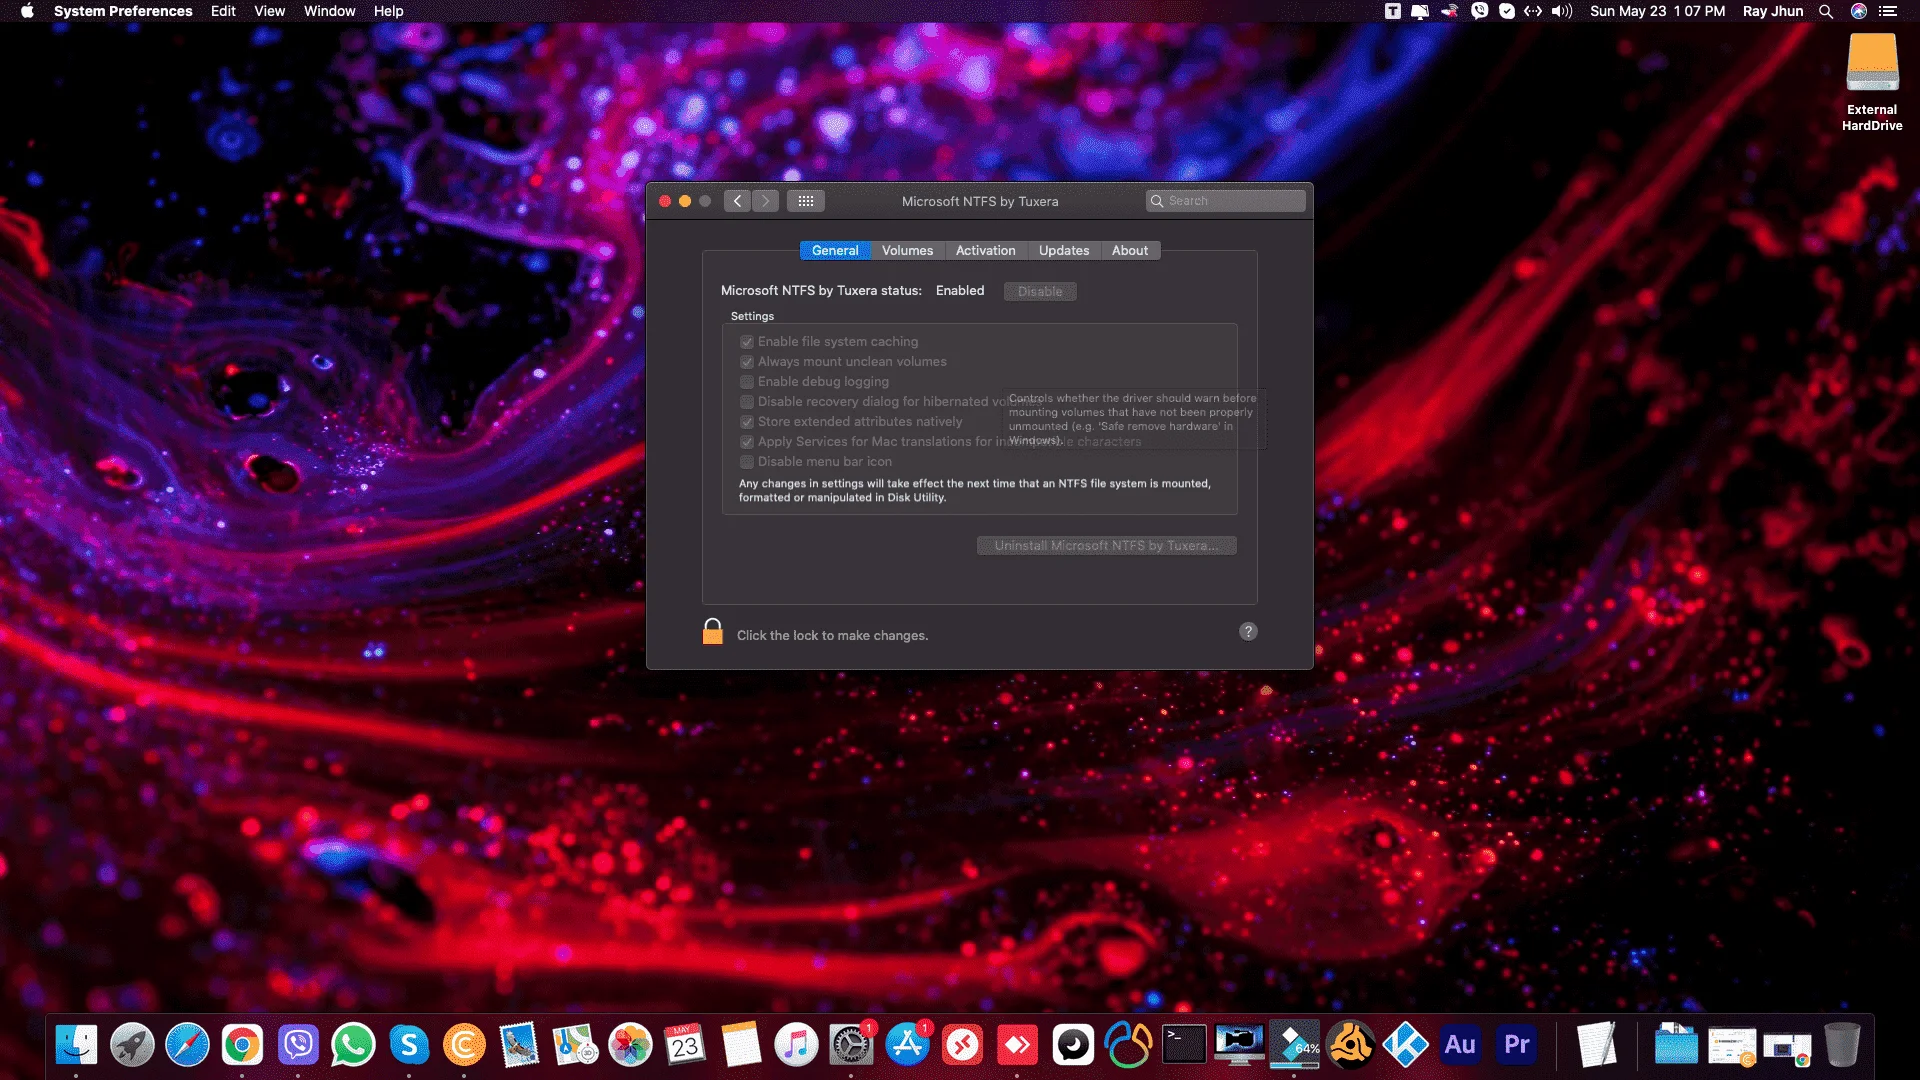
Task: Open Spotlight search in menu bar
Action: pyautogui.click(x=1826, y=11)
